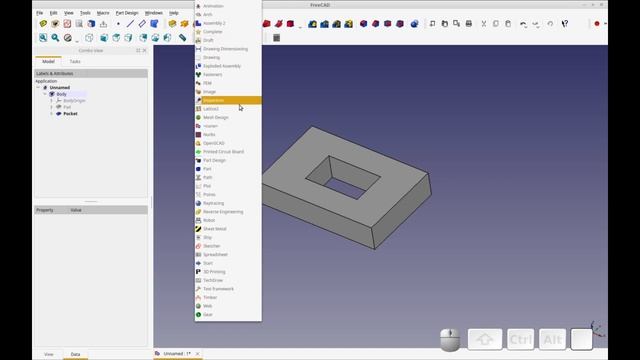Click the Draw Style icon
This screenshot has height=360, width=640.
(x=68, y=38)
